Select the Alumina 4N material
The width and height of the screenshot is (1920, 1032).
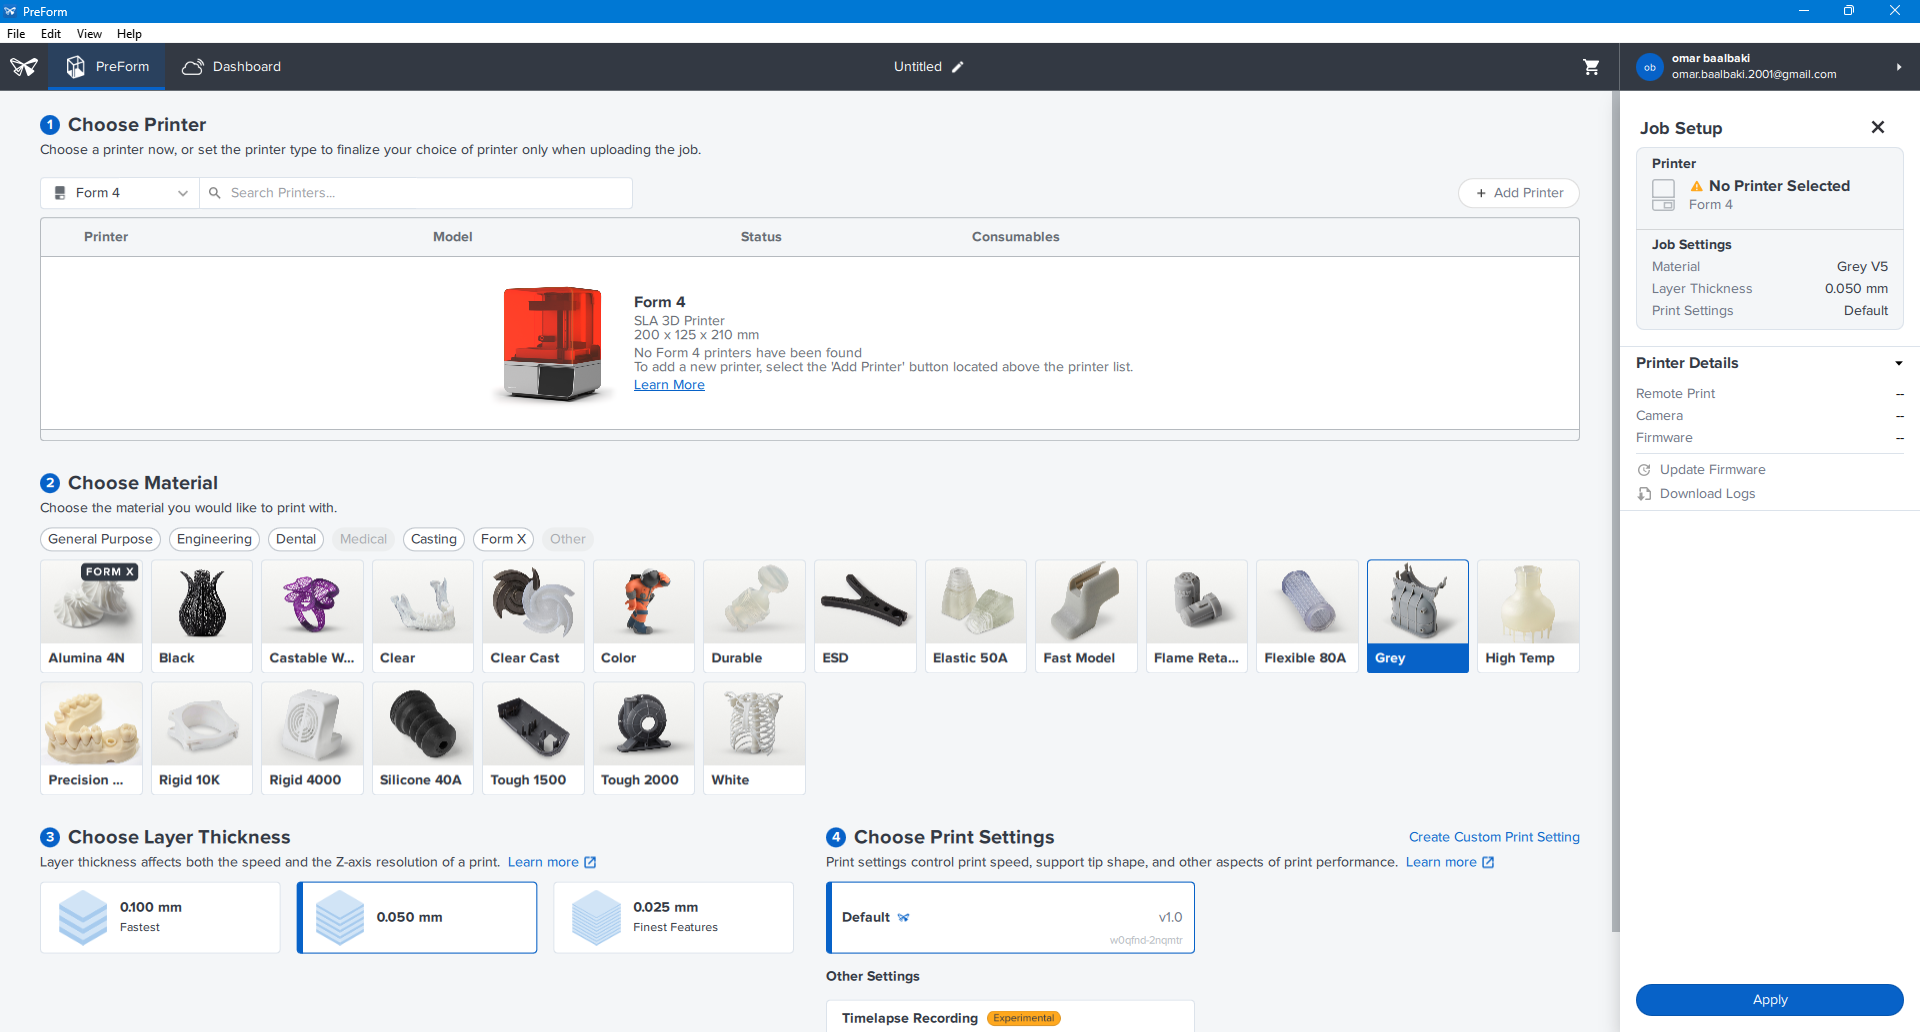[x=91, y=616]
